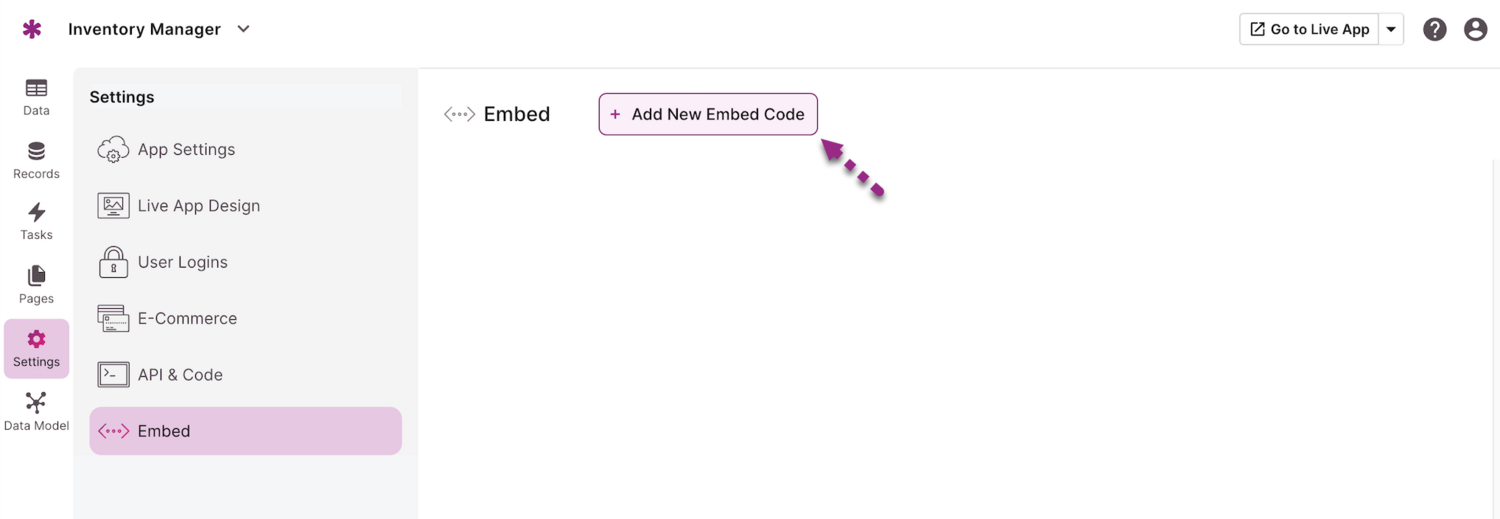Open API & Code settings
1500x519 pixels.
click(180, 375)
